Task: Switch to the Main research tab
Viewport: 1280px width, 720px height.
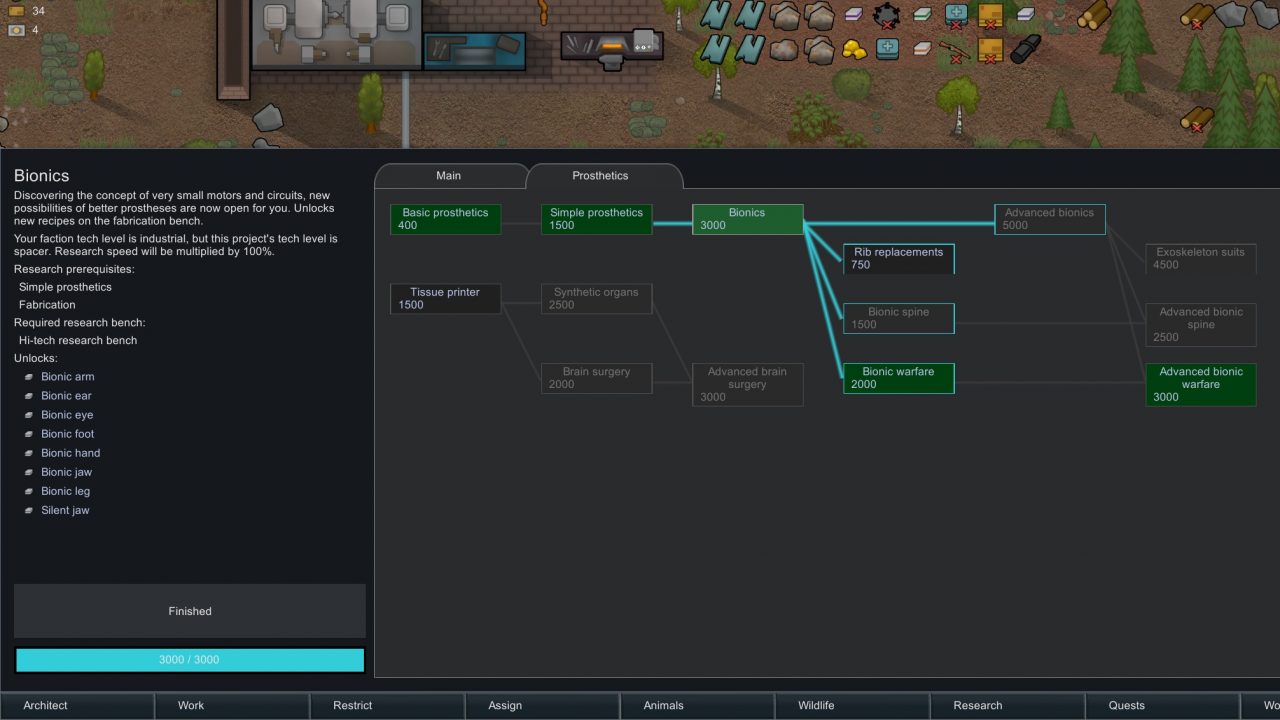Action: (x=449, y=175)
